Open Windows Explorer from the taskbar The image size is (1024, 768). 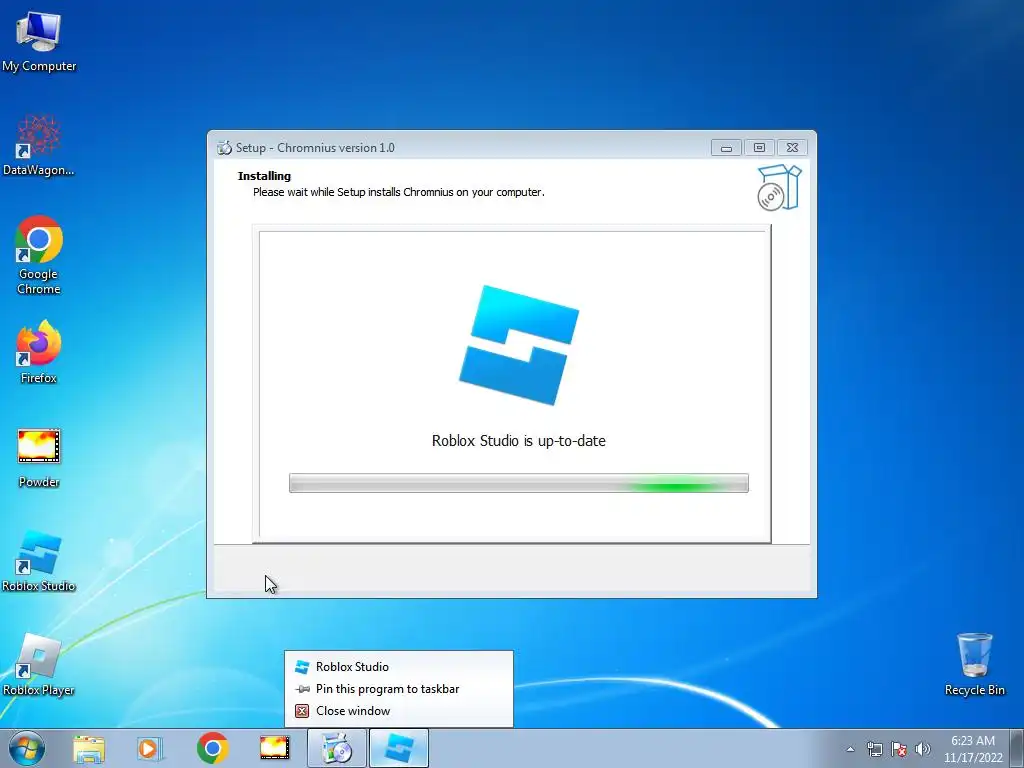click(x=89, y=748)
